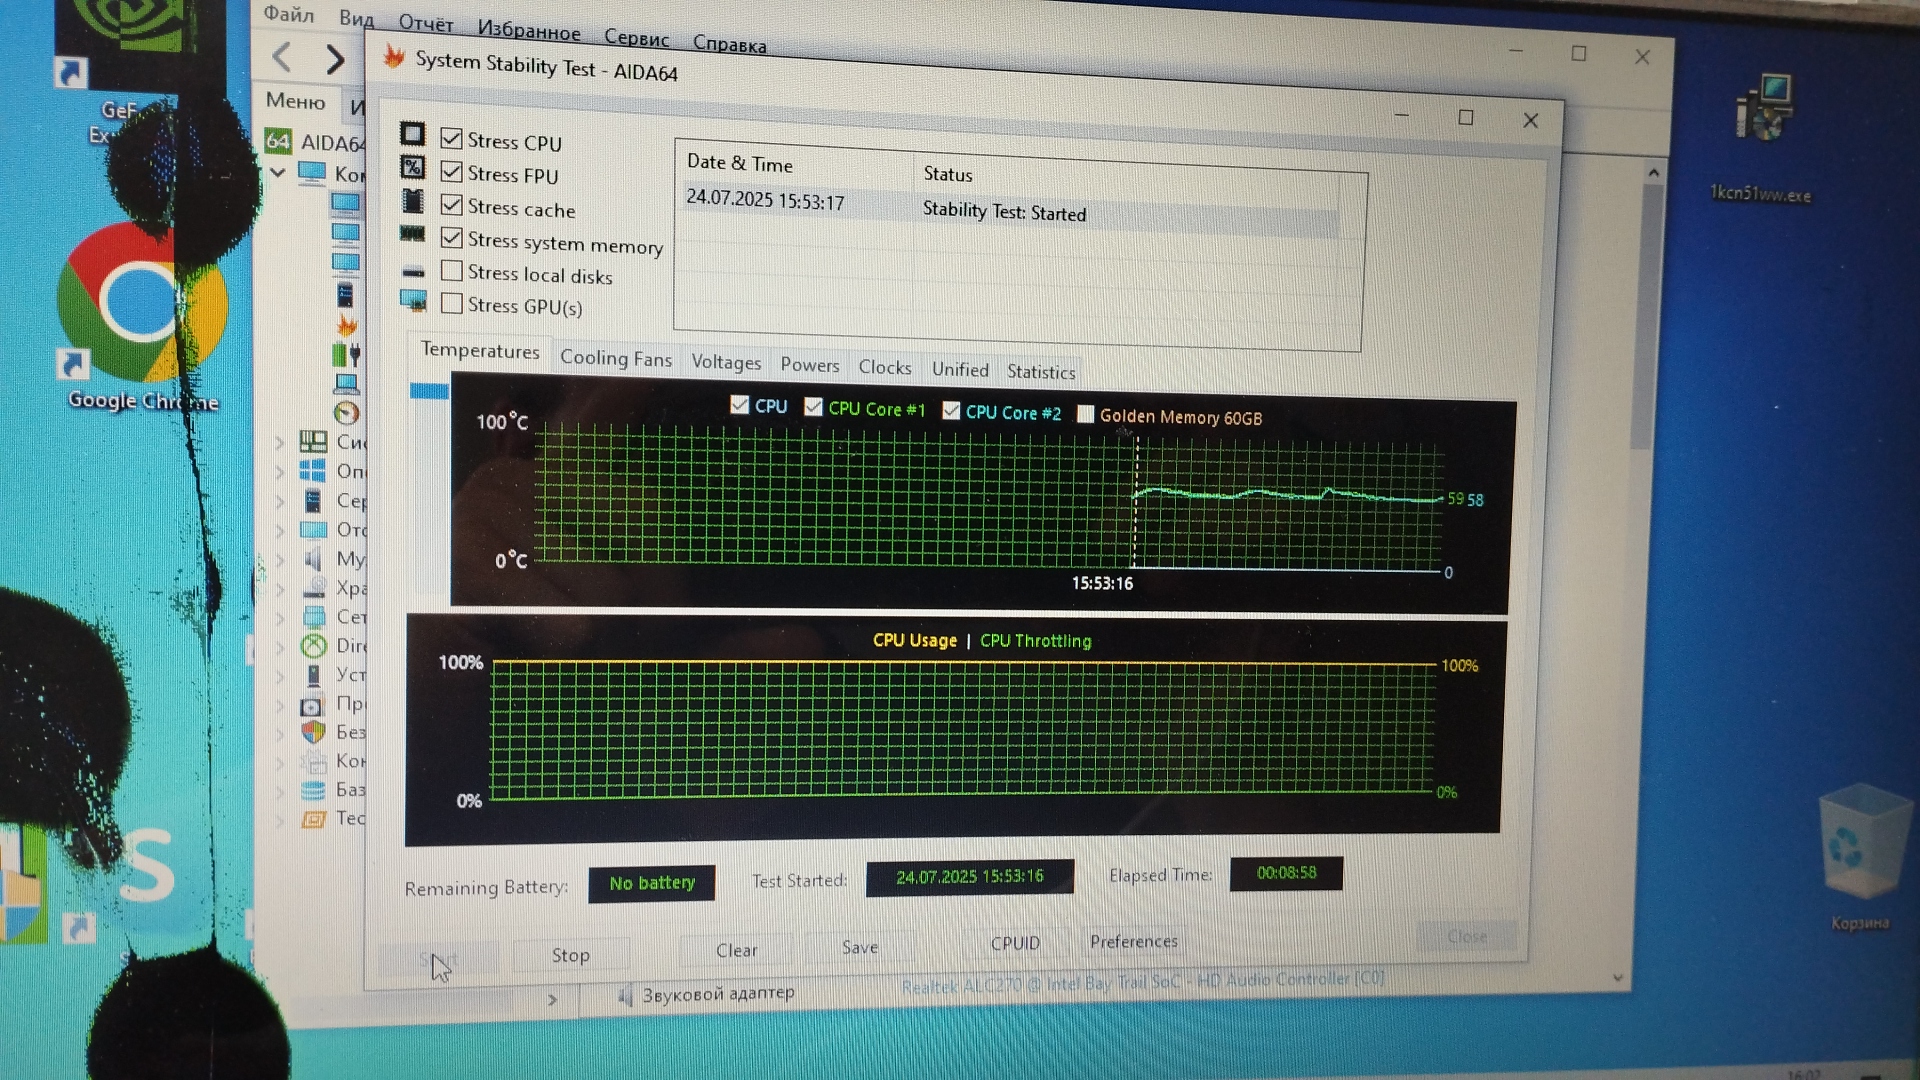Toggle the CPU Core #1 graph checkbox
The height and width of the screenshot is (1080, 1920).
pos(813,407)
